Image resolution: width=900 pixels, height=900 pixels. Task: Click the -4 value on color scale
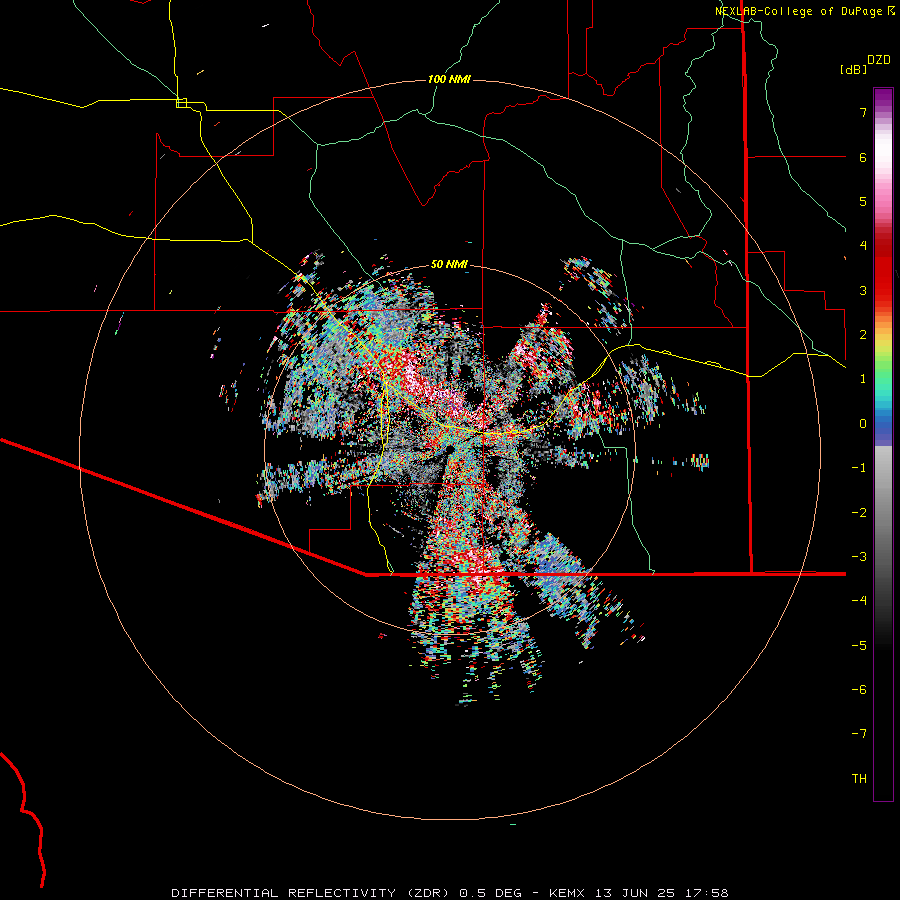859,601
